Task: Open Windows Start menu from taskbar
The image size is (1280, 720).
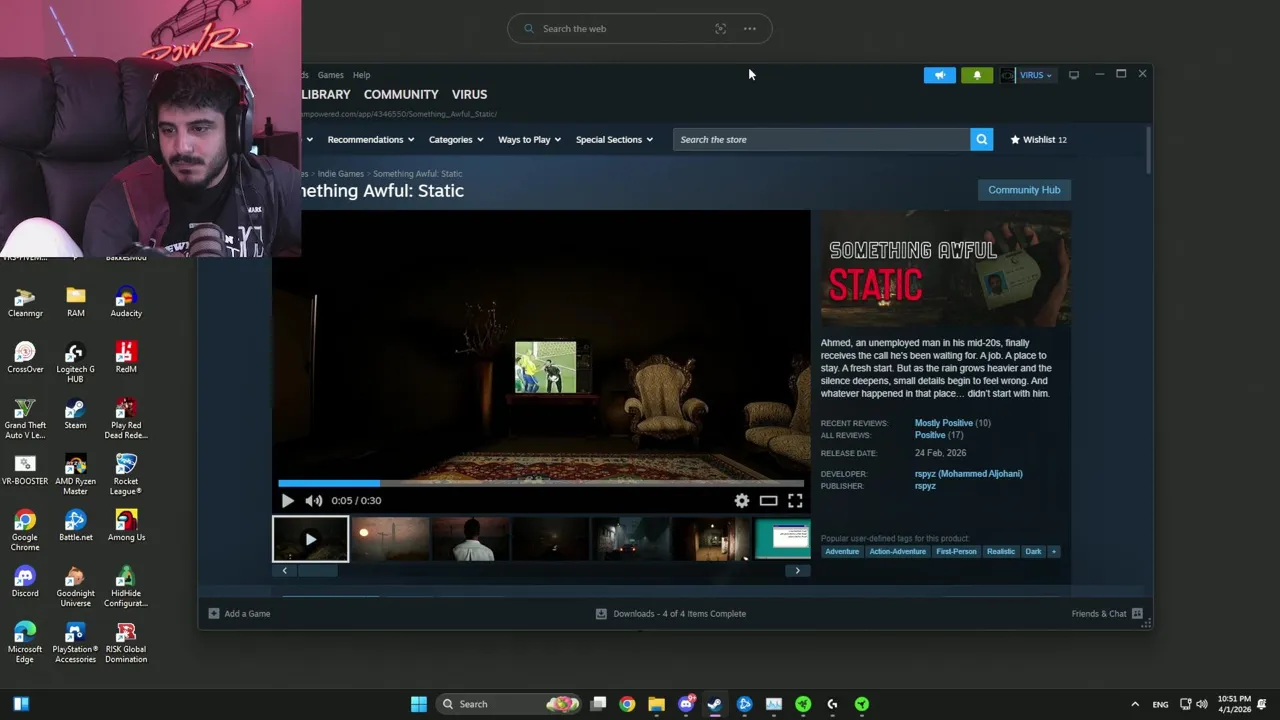Action: click(419, 704)
